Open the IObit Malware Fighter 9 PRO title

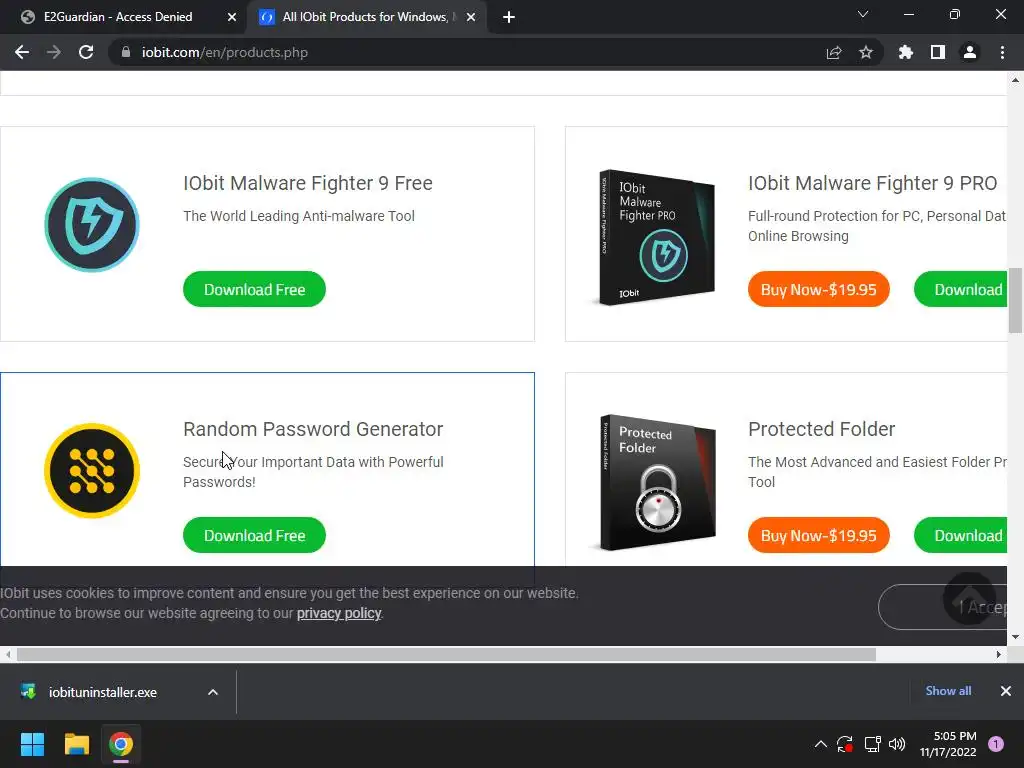point(872,183)
